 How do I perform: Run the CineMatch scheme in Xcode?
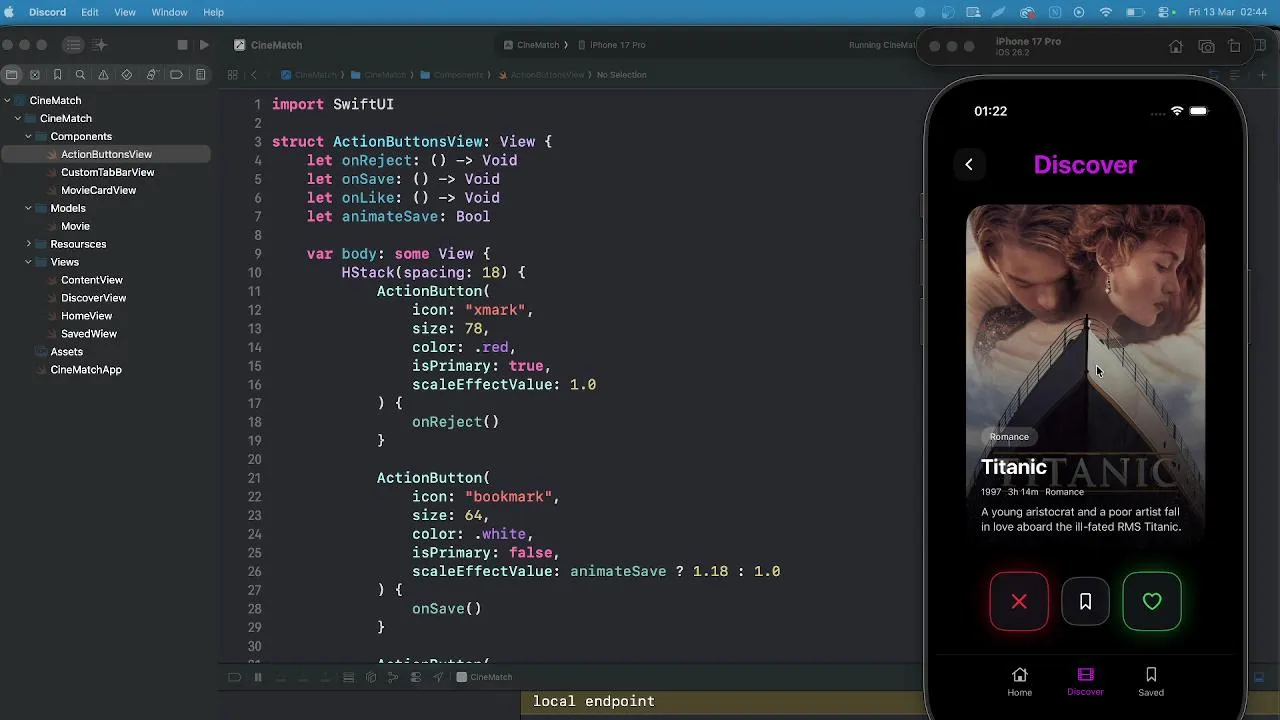click(x=204, y=45)
